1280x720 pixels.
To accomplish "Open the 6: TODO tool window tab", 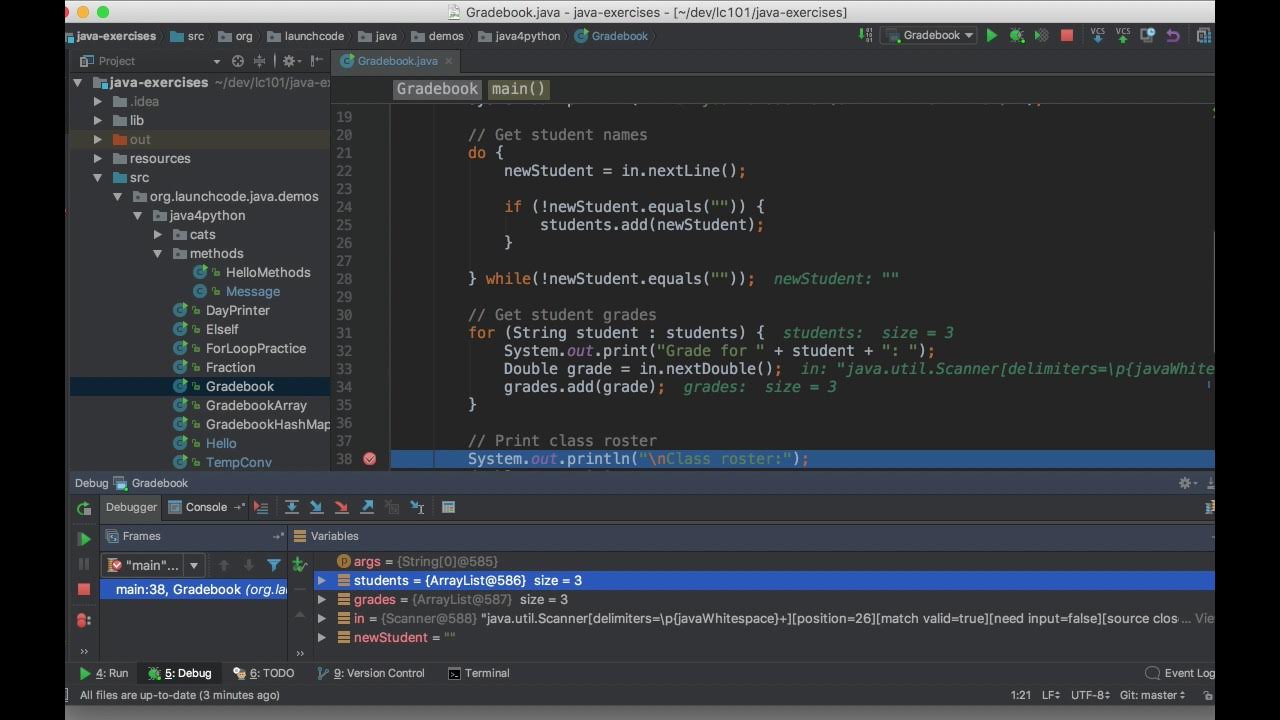I will point(264,673).
